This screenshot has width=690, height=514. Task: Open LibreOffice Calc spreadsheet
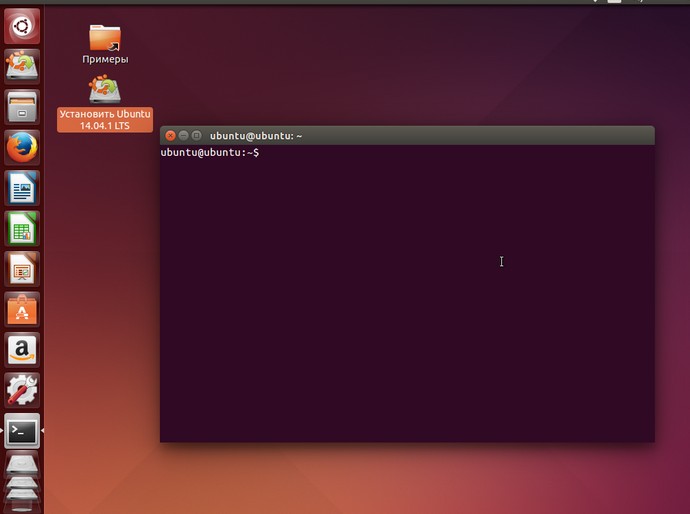tap(22, 228)
